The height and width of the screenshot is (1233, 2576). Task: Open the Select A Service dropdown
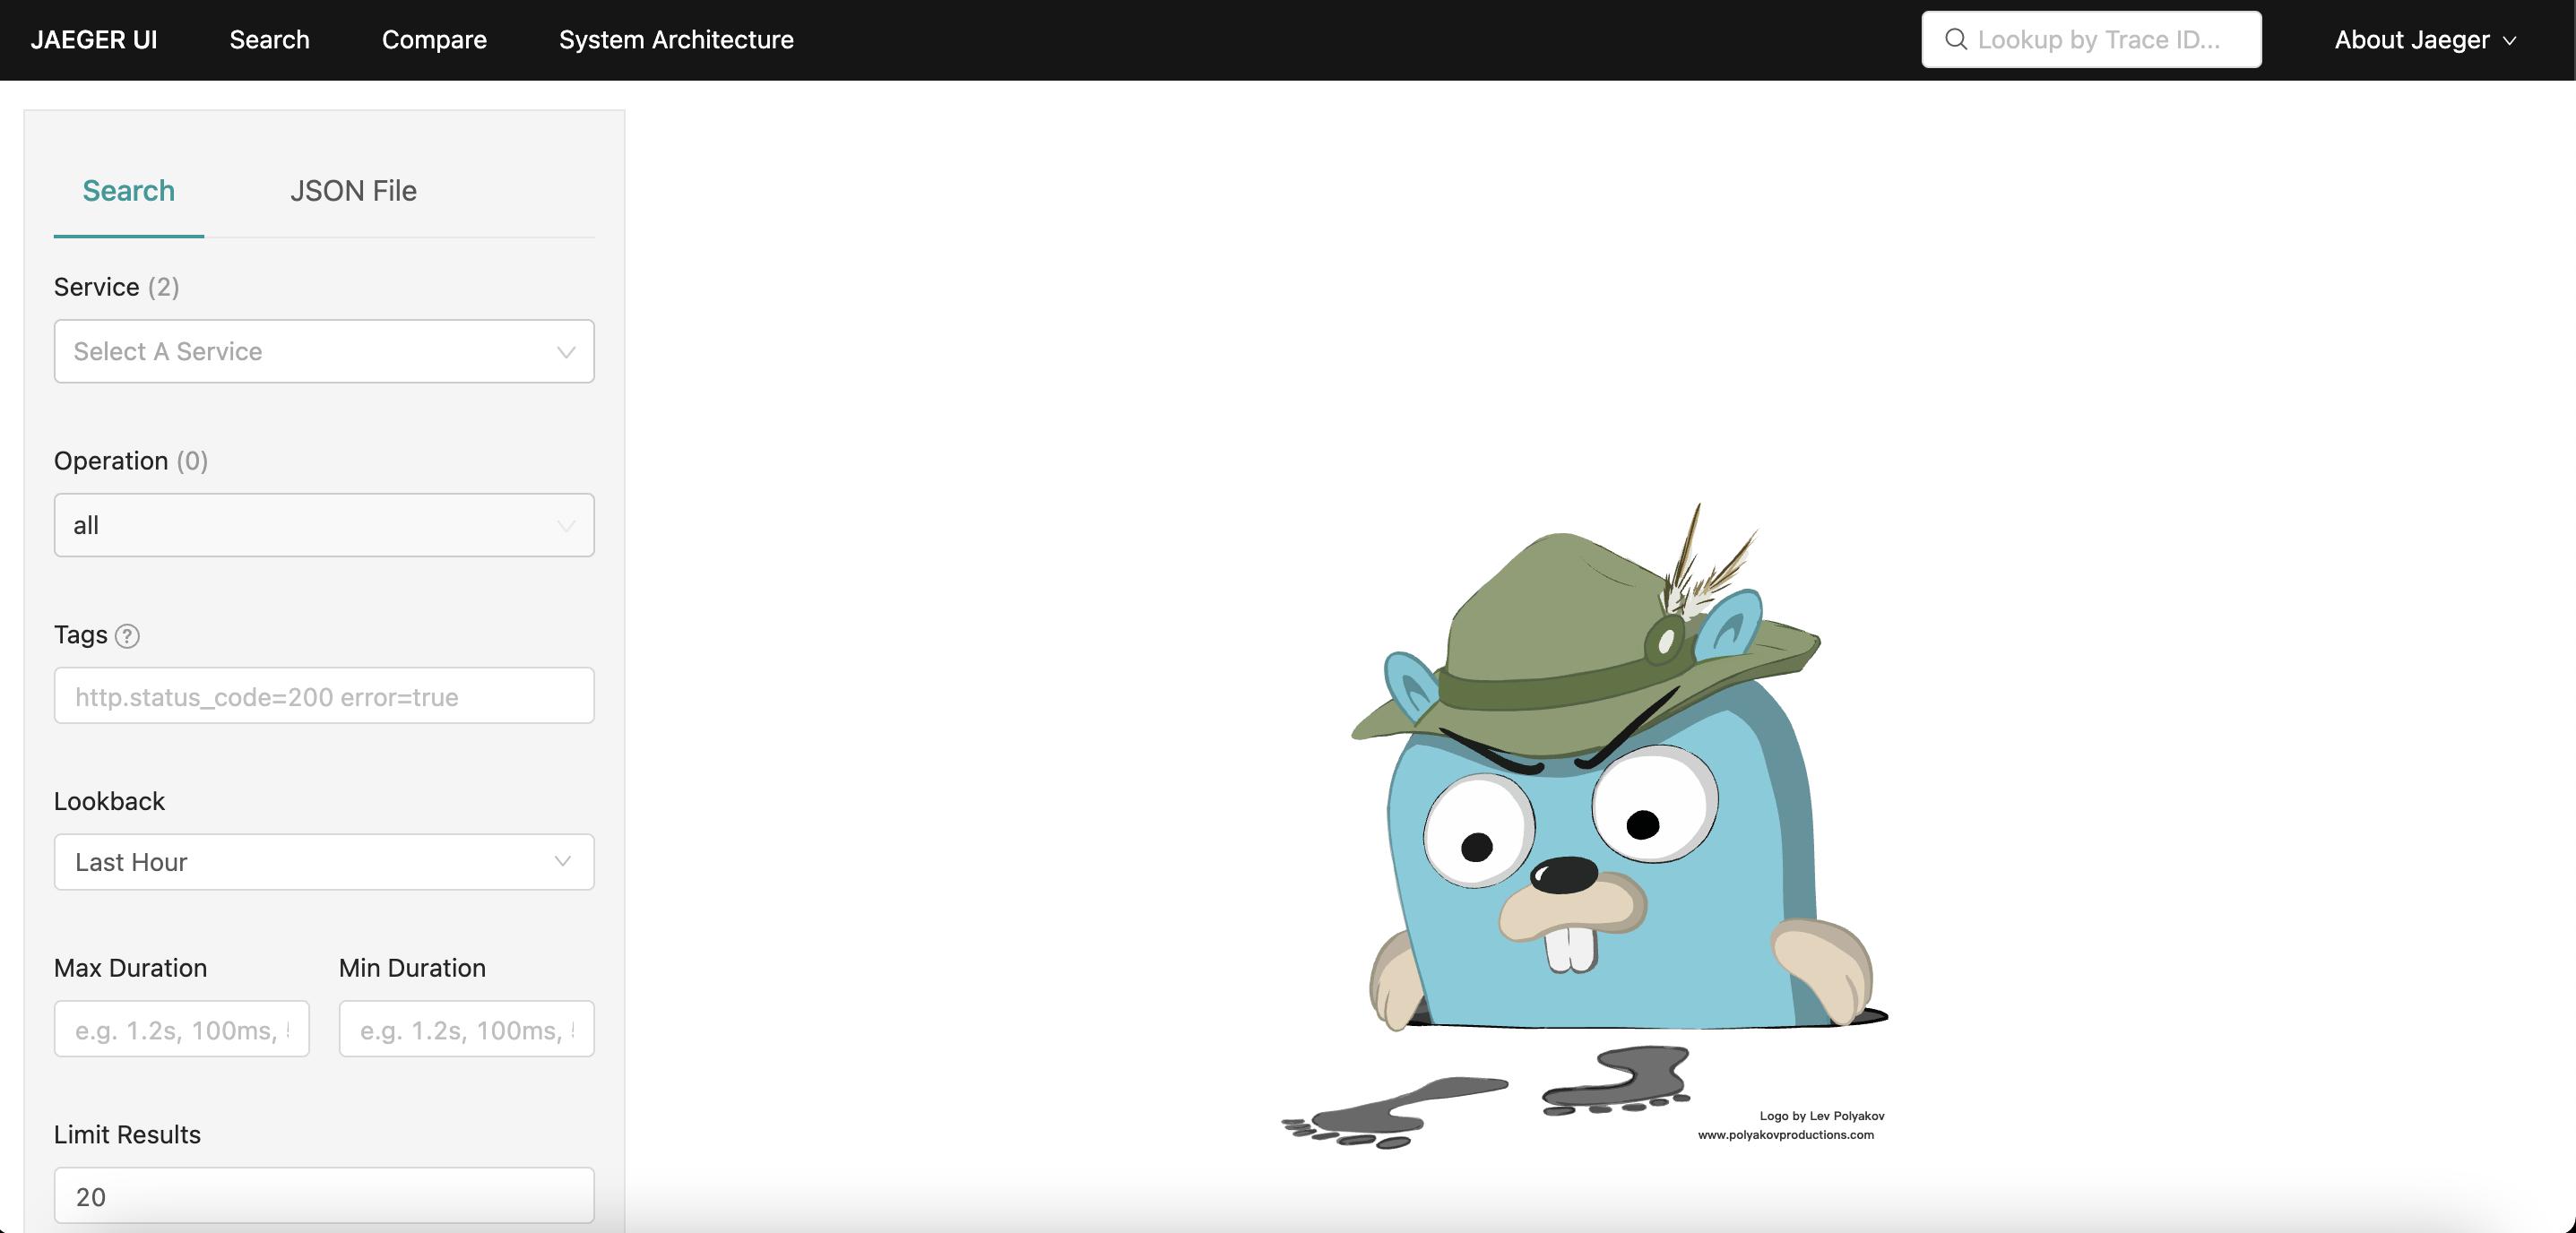click(324, 351)
